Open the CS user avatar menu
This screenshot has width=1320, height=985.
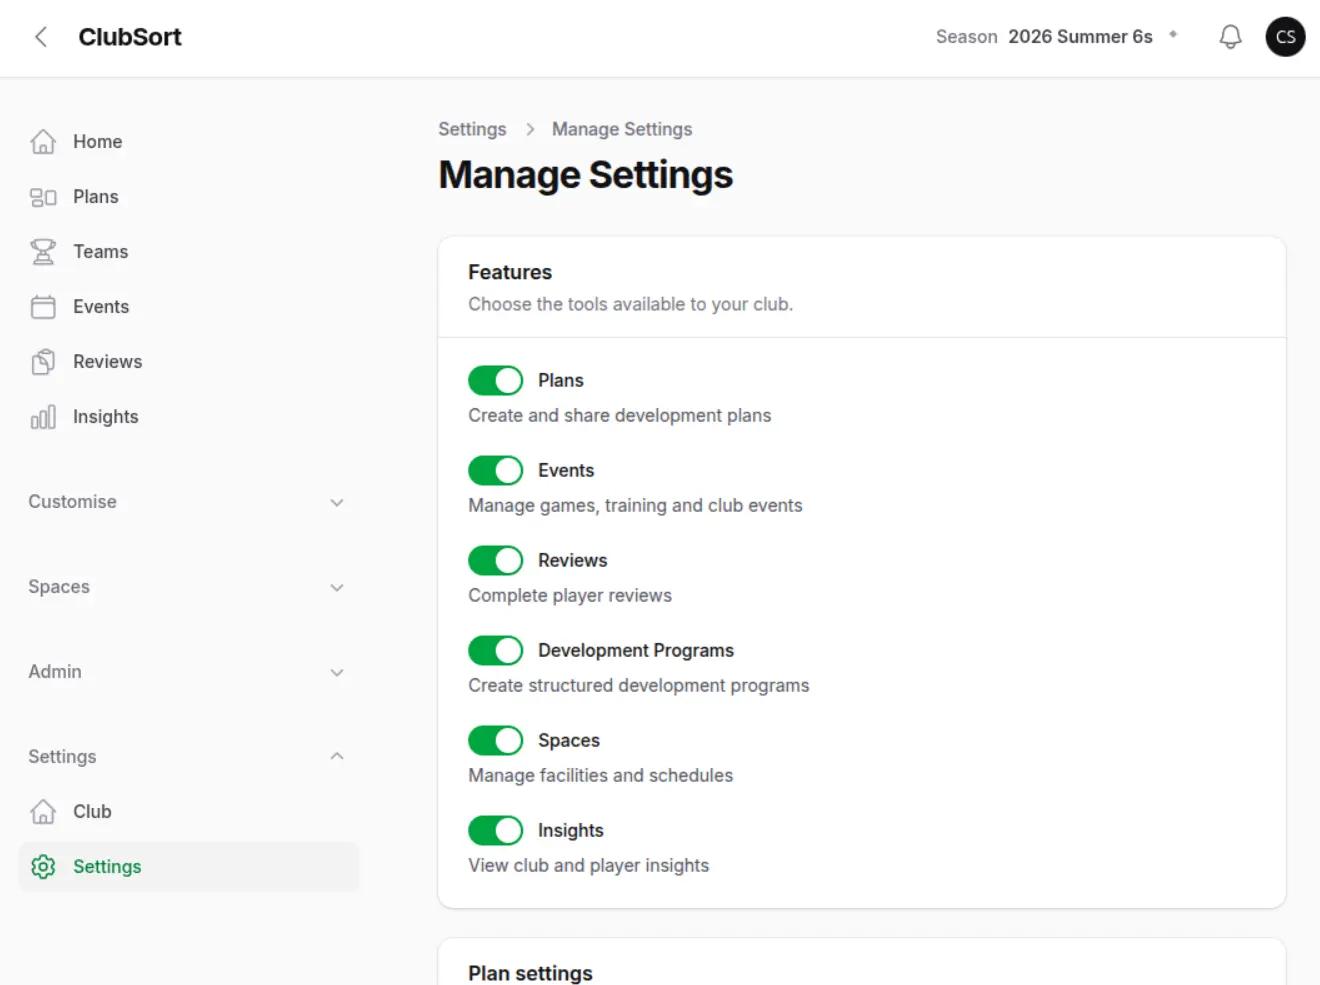click(1285, 37)
